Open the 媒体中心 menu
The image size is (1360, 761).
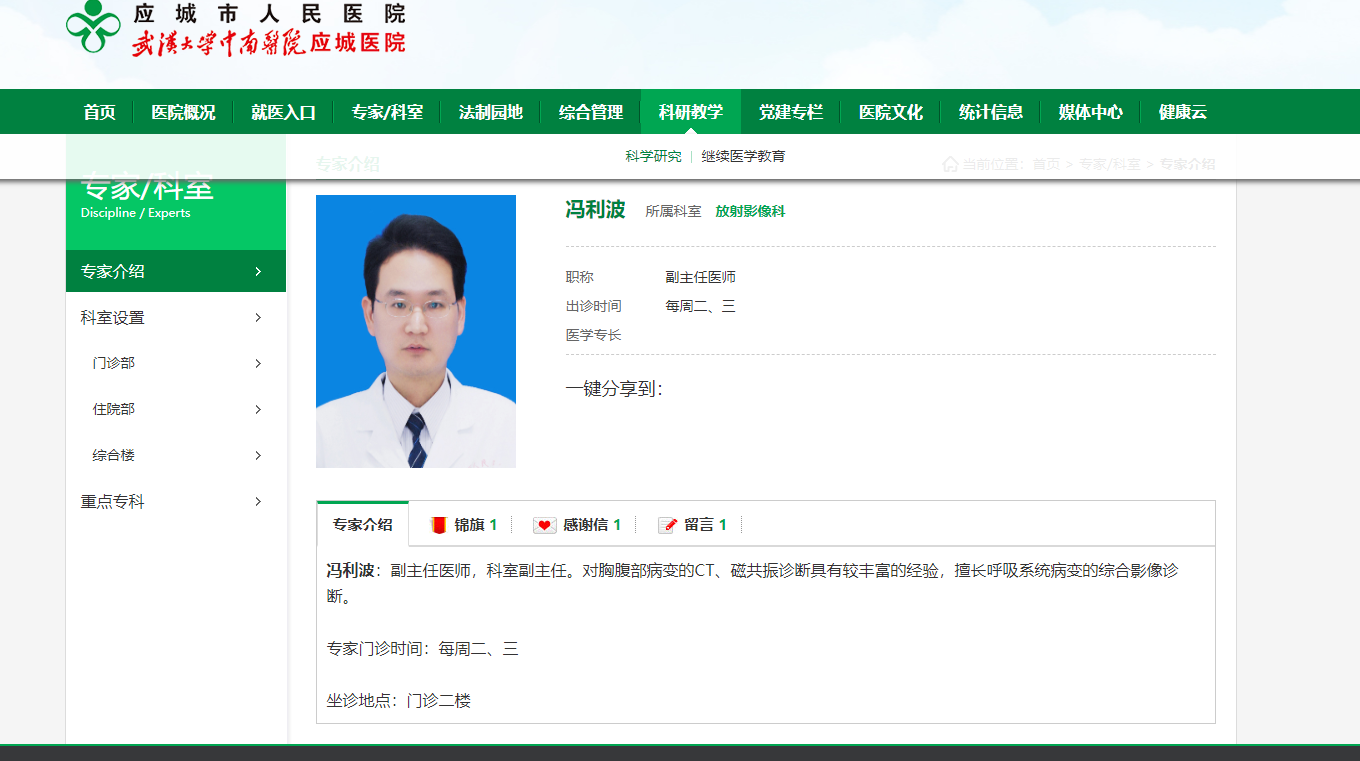coord(1091,112)
